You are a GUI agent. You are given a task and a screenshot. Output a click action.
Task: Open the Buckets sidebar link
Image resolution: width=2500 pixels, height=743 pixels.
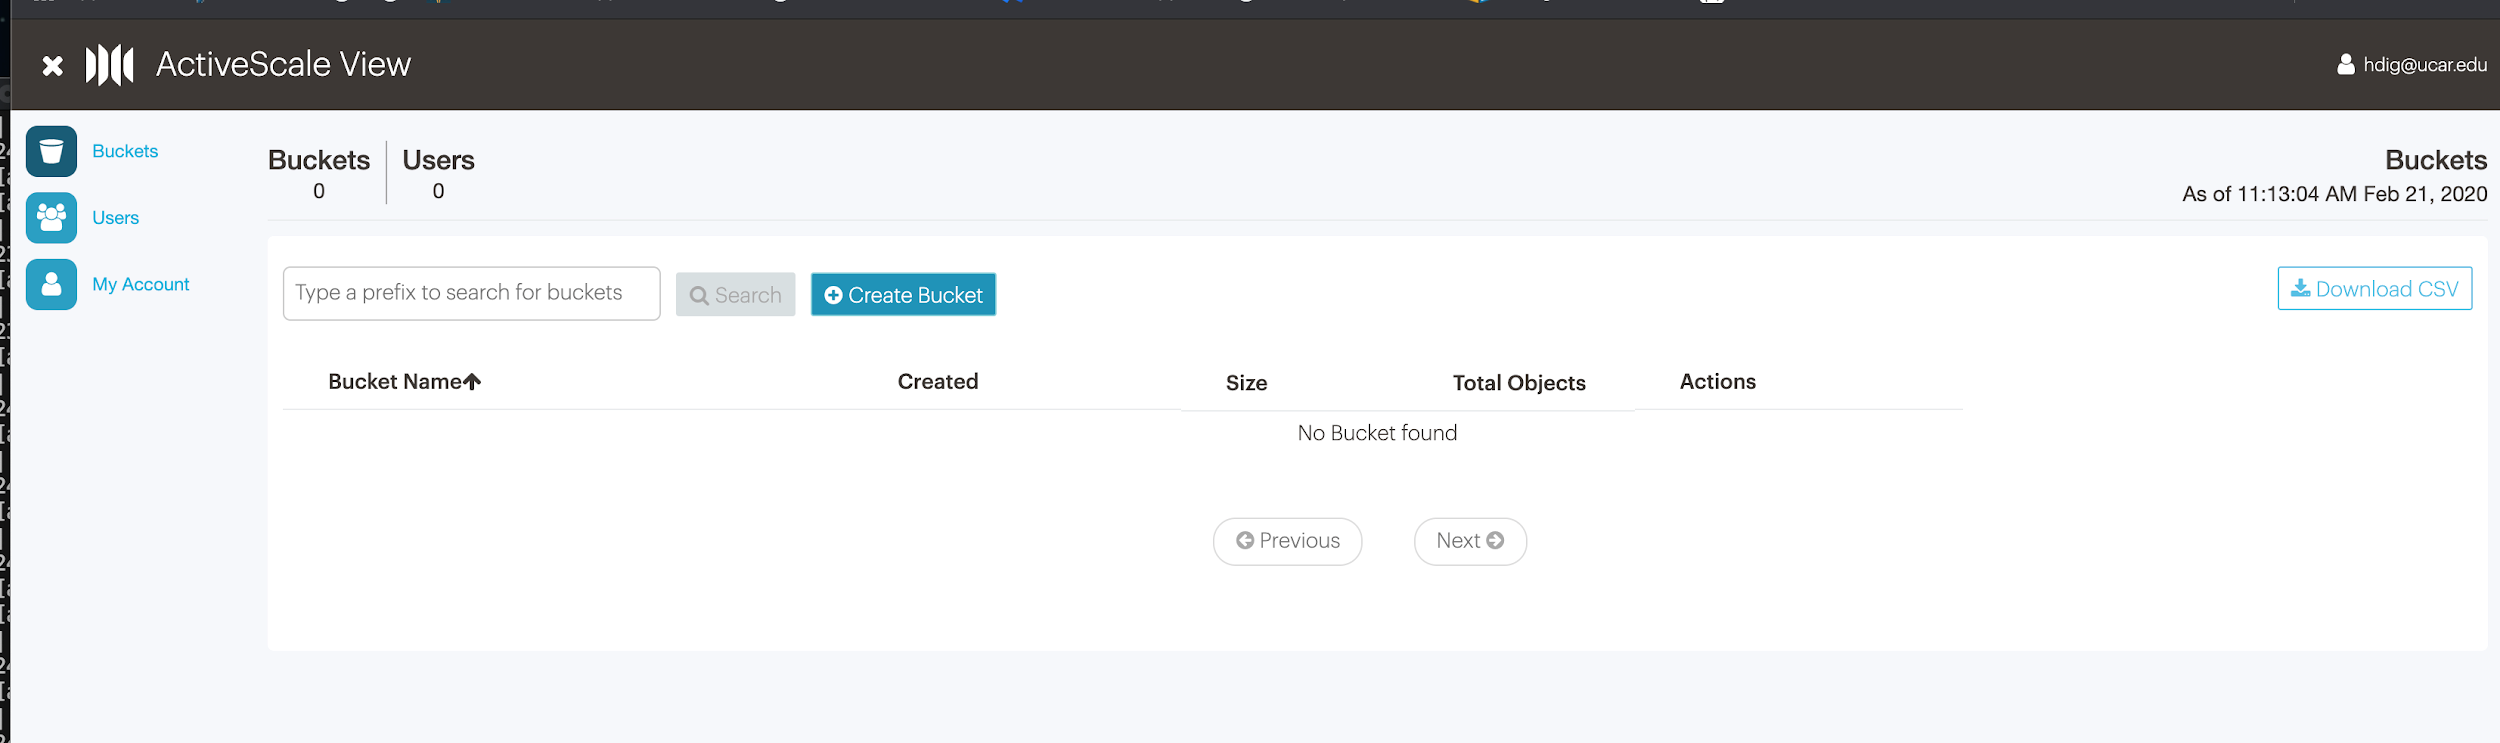[125, 151]
